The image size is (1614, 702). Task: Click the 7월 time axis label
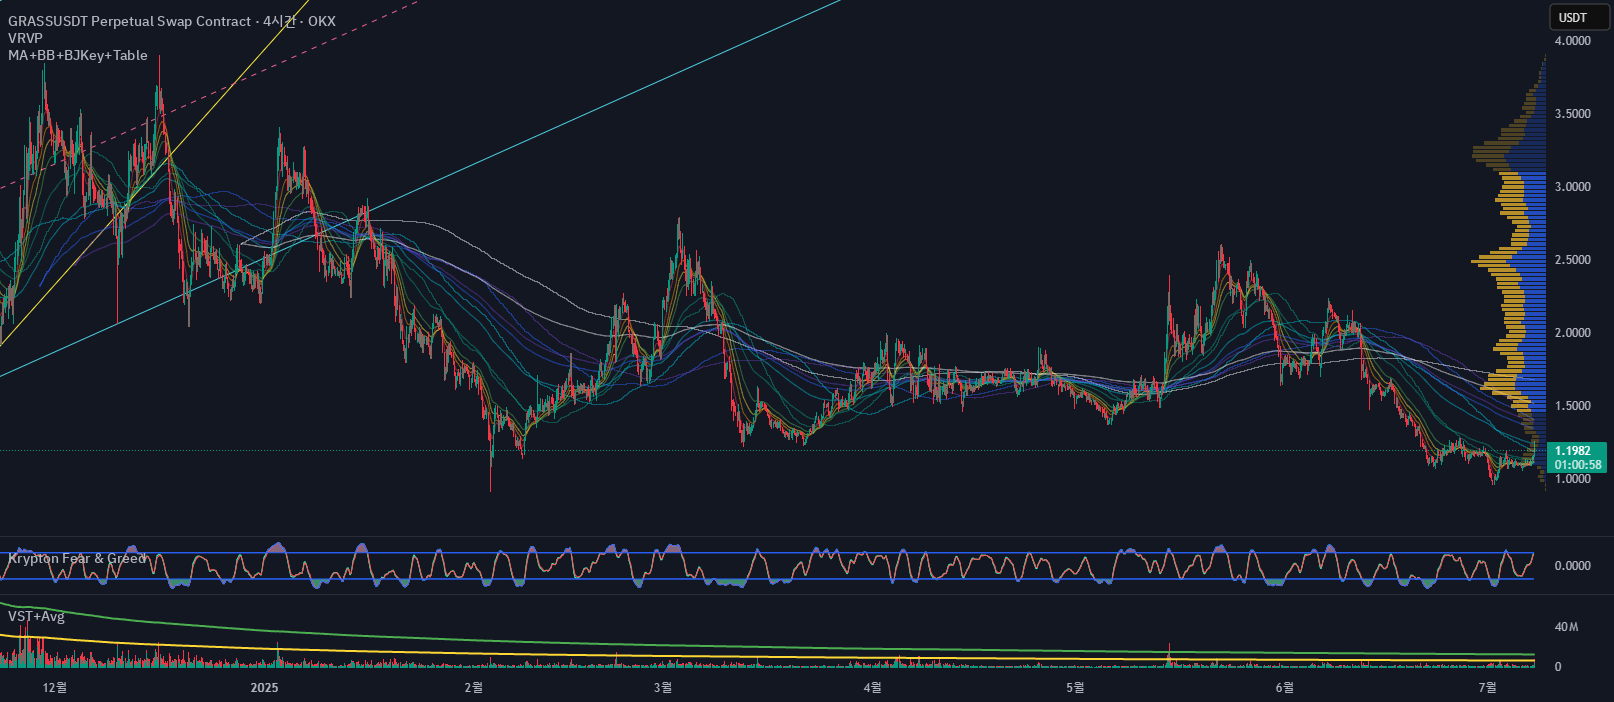coord(1487,687)
